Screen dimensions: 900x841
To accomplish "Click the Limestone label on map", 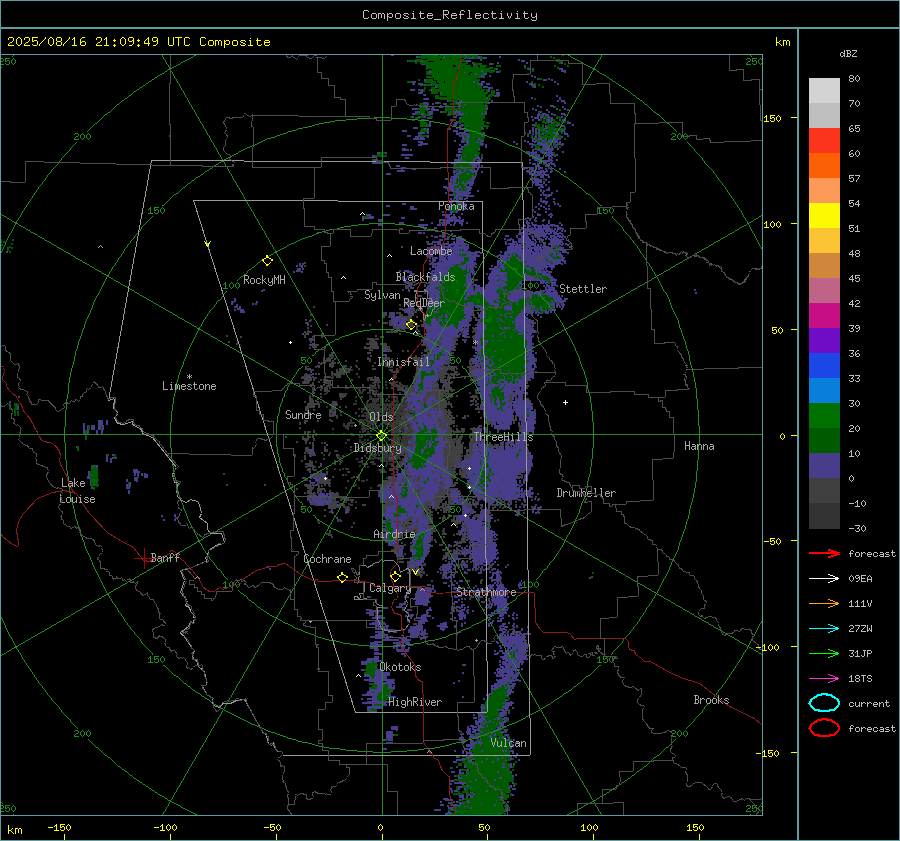I will click(x=189, y=386).
